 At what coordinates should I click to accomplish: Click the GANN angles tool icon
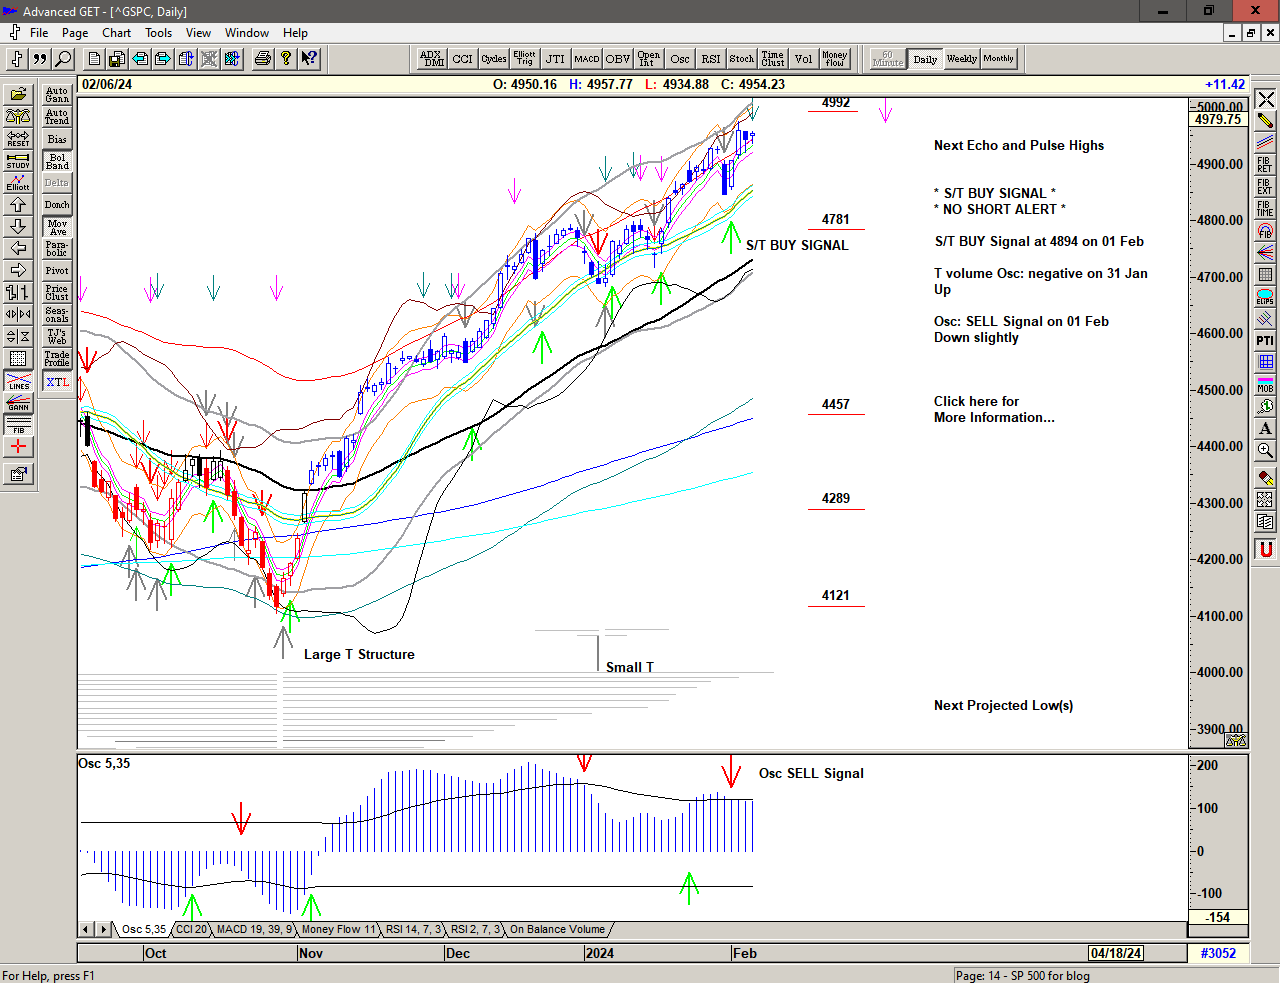point(18,403)
